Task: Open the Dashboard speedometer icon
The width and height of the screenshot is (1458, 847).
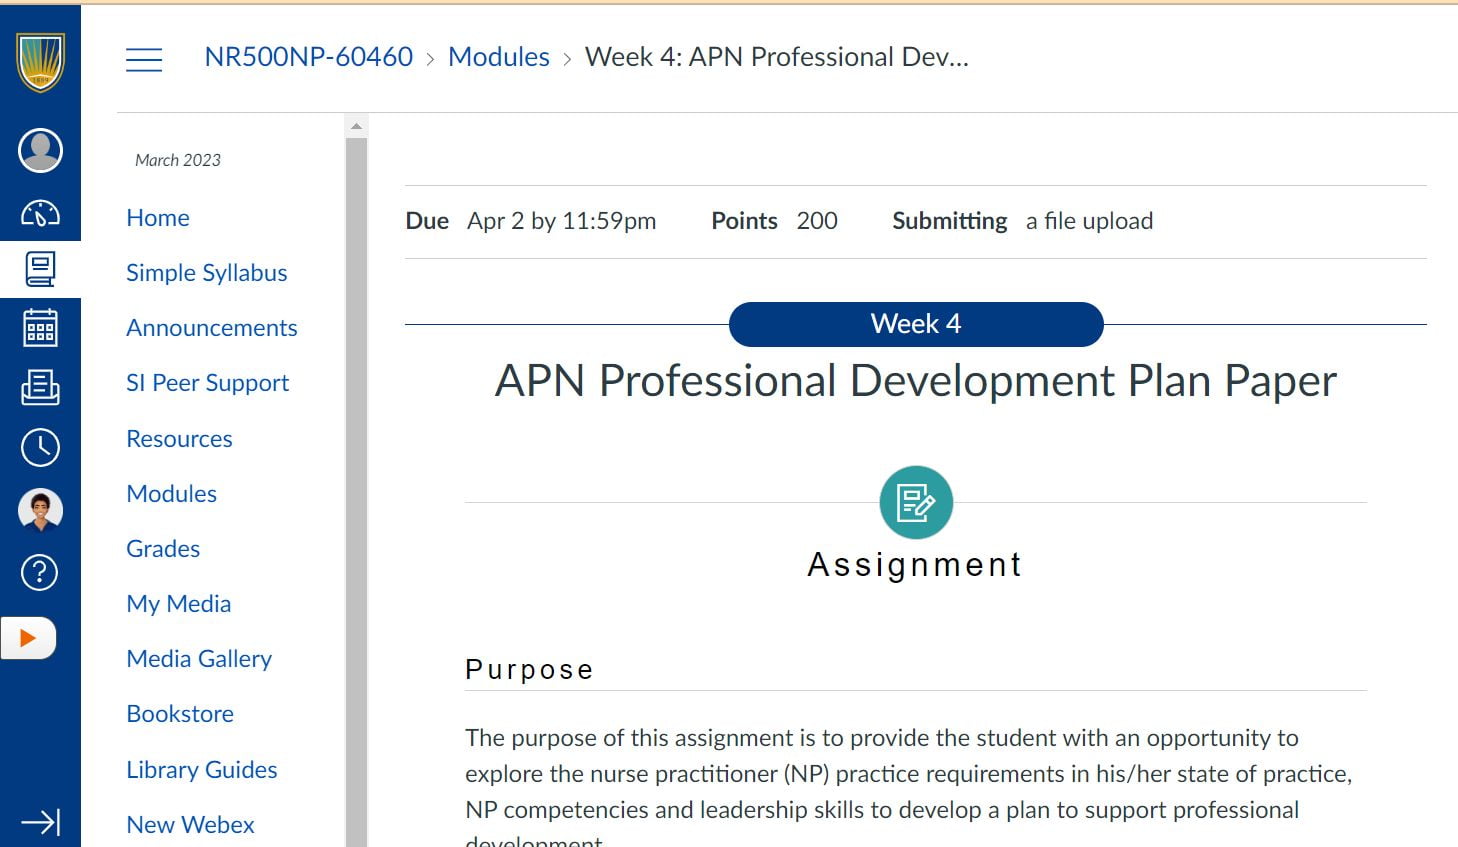Action: (40, 213)
